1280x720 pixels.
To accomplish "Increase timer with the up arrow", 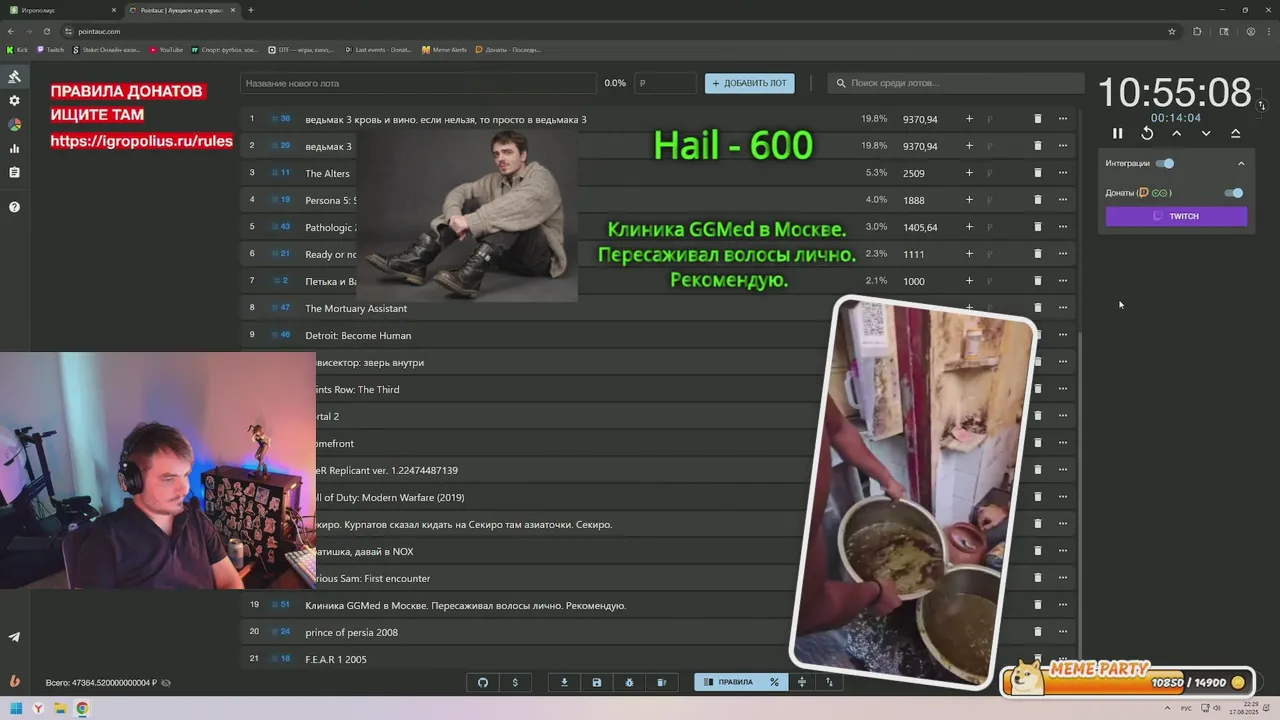I will (x=1177, y=133).
